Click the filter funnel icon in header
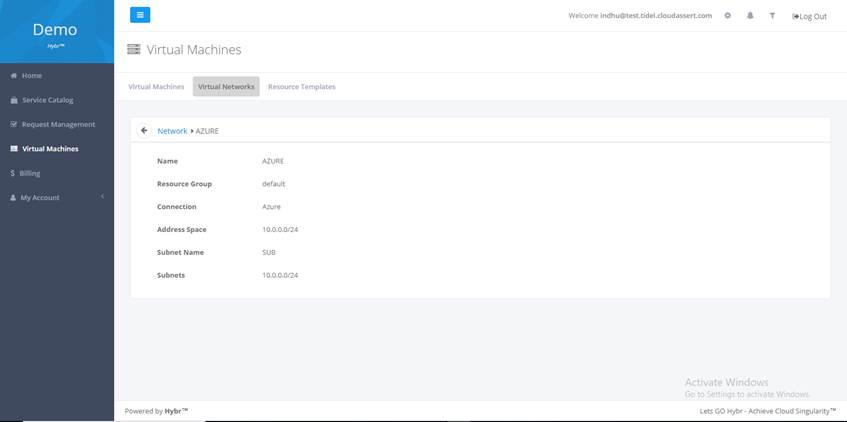 [772, 16]
